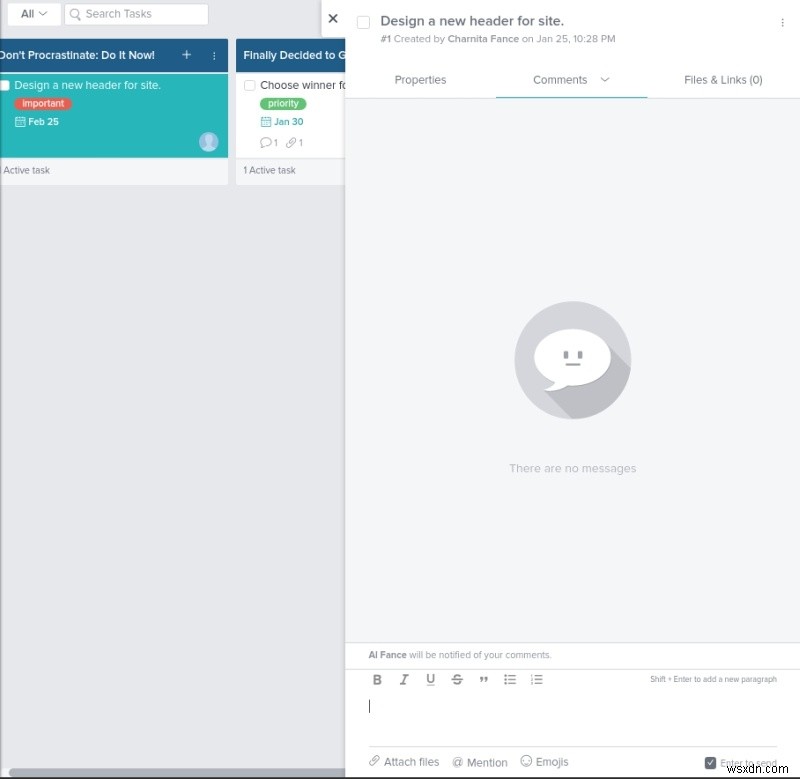Insert a numbered list in comment
The width and height of the screenshot is (800, 779).
[x=536, y=680]
